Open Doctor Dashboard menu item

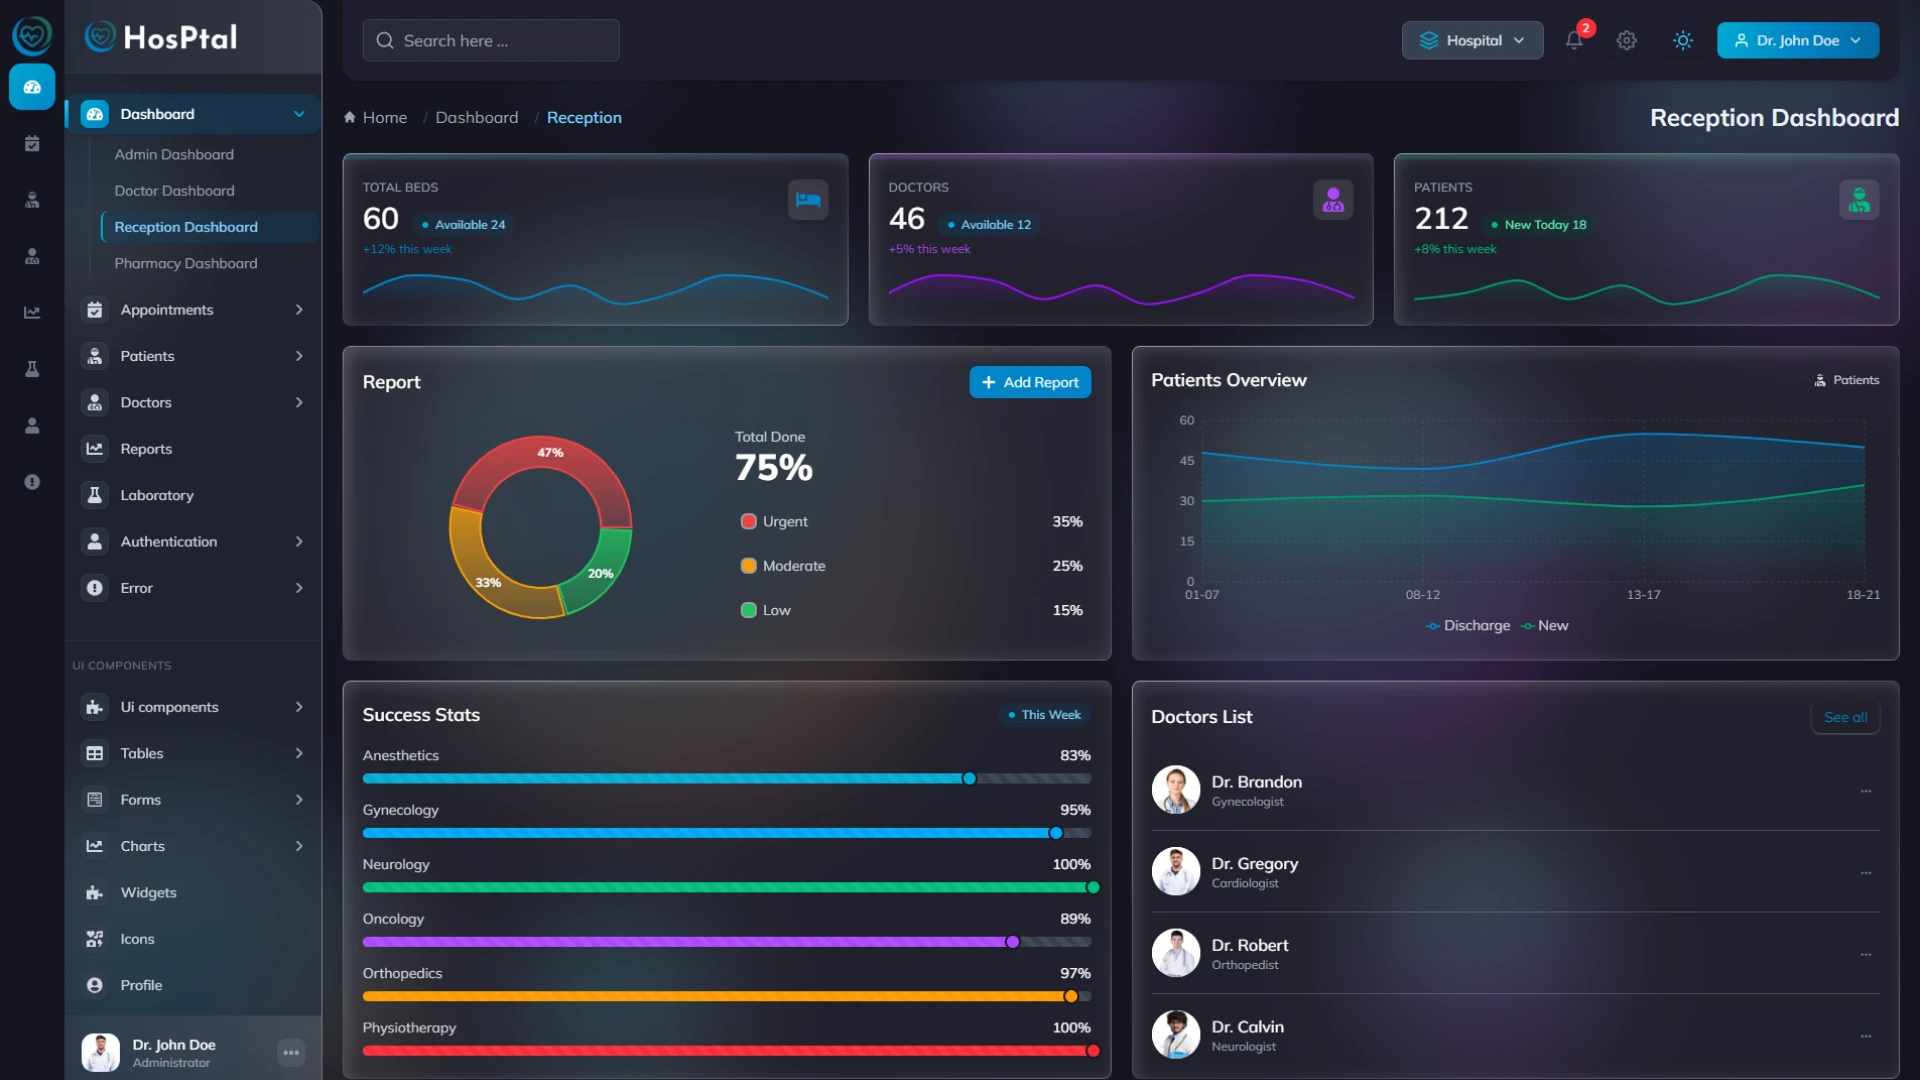174,191
